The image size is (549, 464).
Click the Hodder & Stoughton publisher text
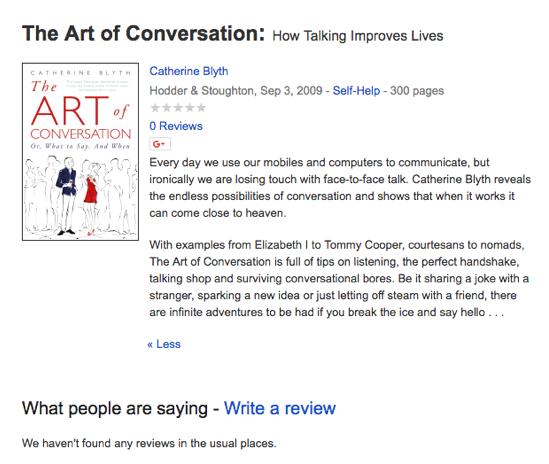[201, 91]
